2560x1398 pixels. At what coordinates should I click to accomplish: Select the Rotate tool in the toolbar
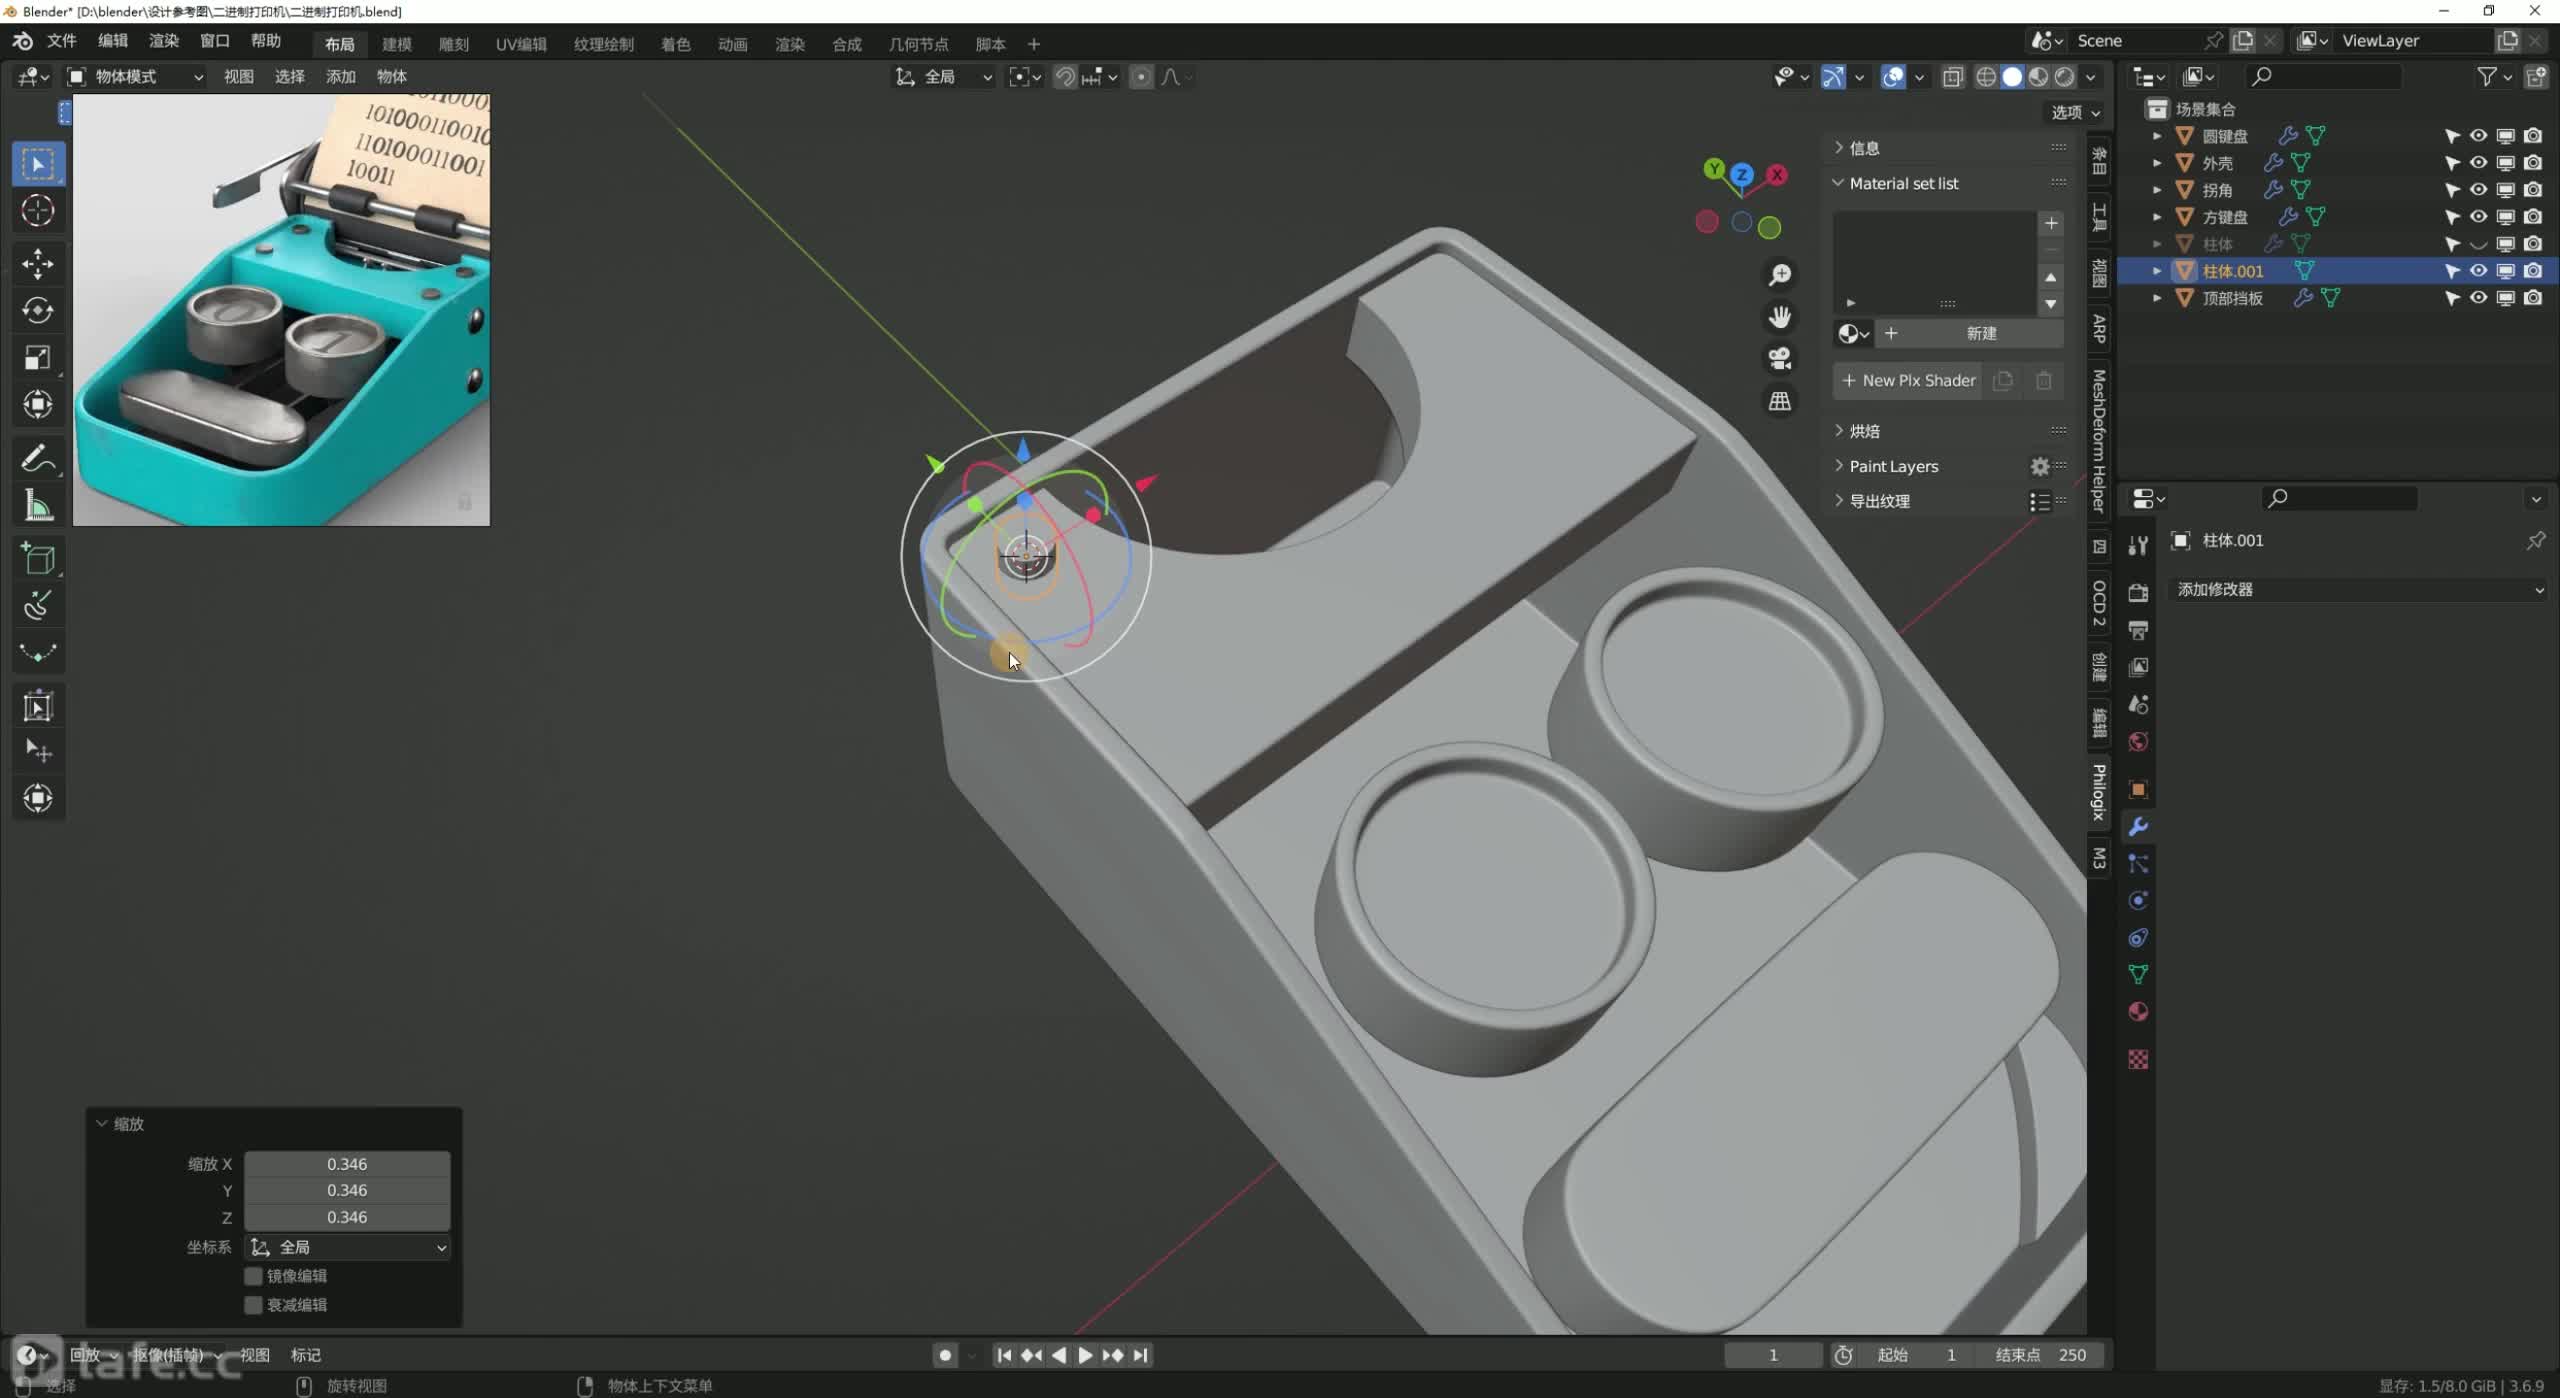click(x=38, y=311)
